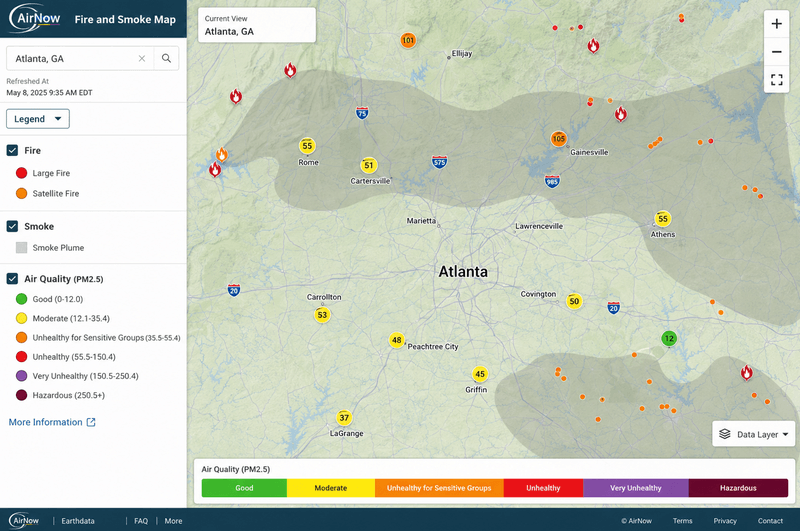
Task: Click the large fire icon in southeast smoke plume
Action: coord(746,373)
